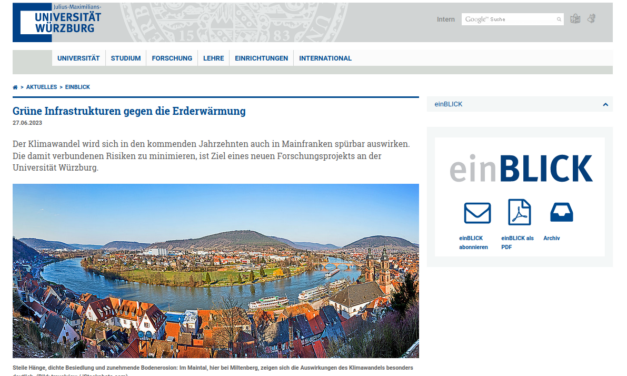Viewport: 627px width, 376px height.
Task: Open the LEHRE menu
Action: (x=214, y=58)
